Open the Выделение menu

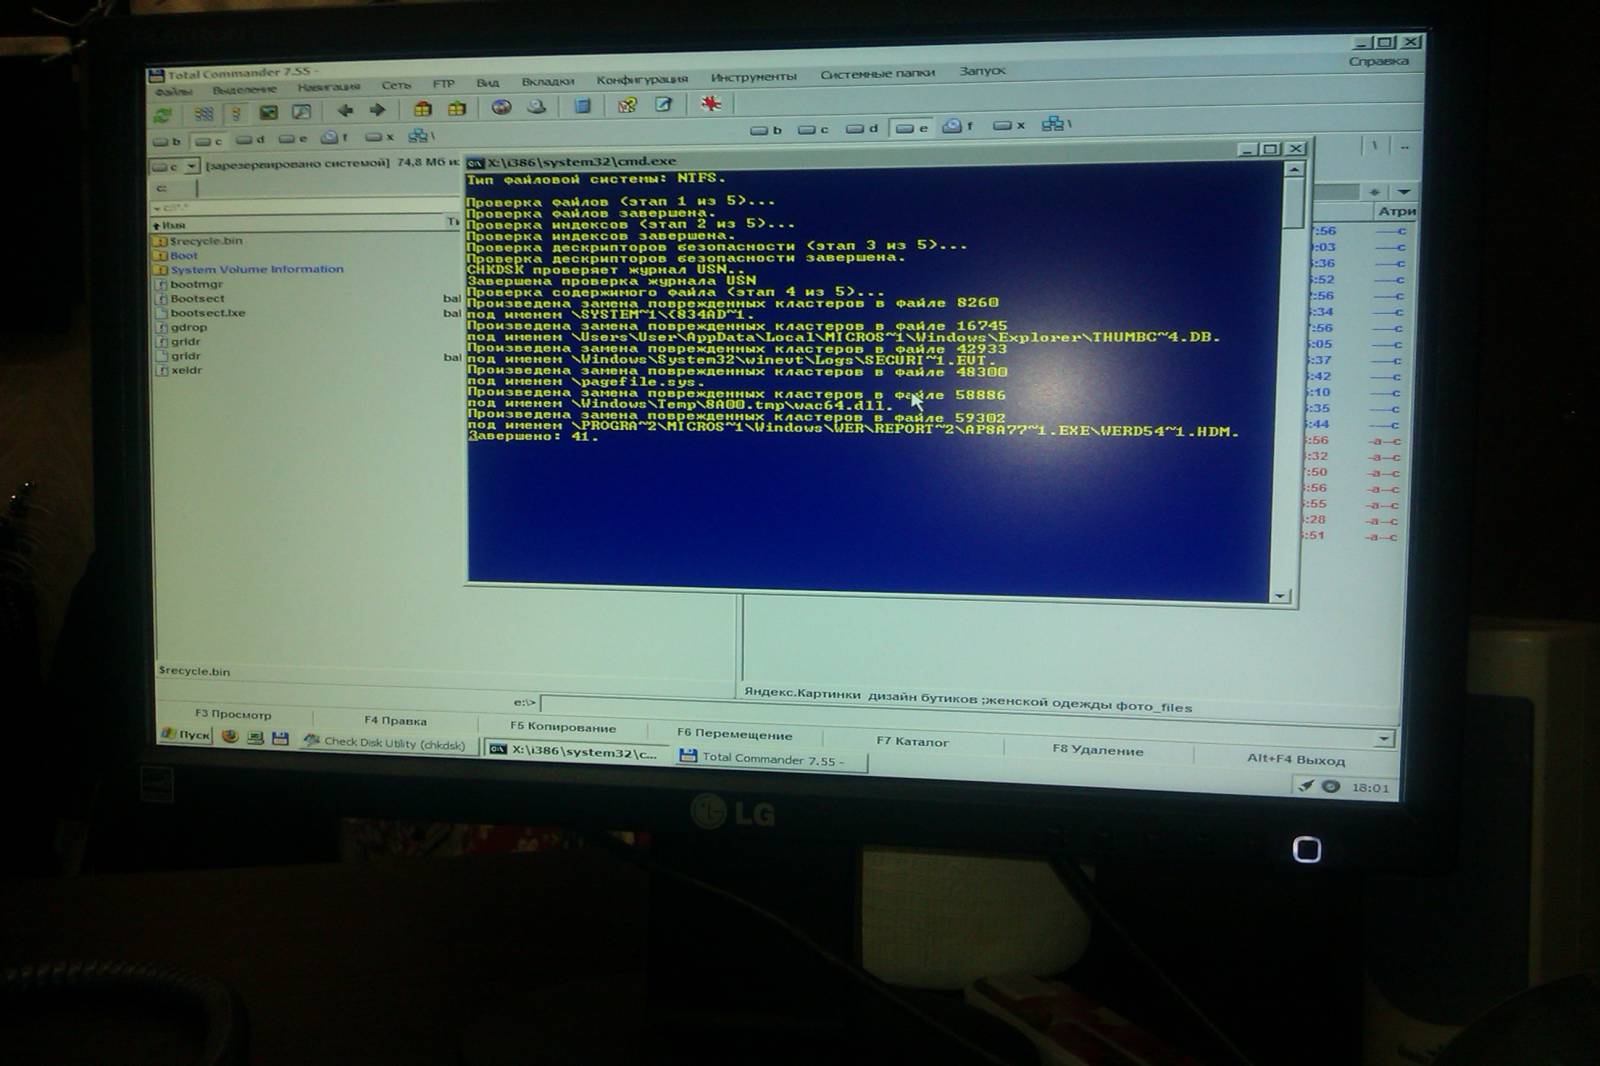243,89
